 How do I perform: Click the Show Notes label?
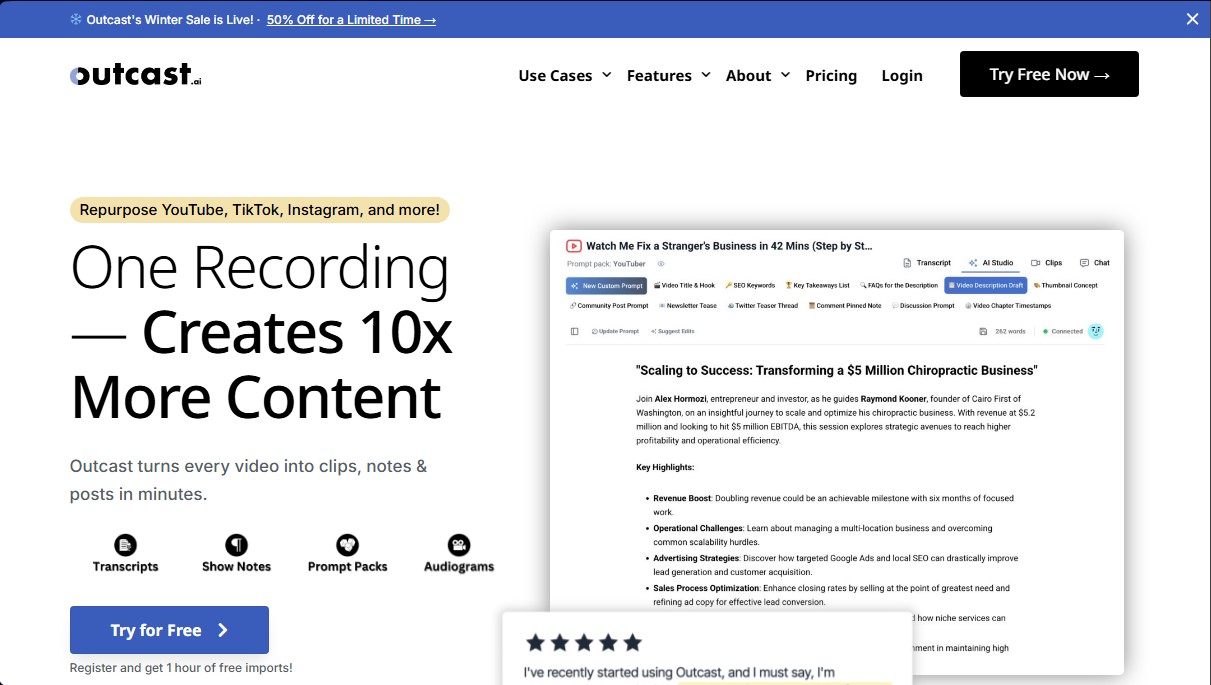click(x=236, y=566)
